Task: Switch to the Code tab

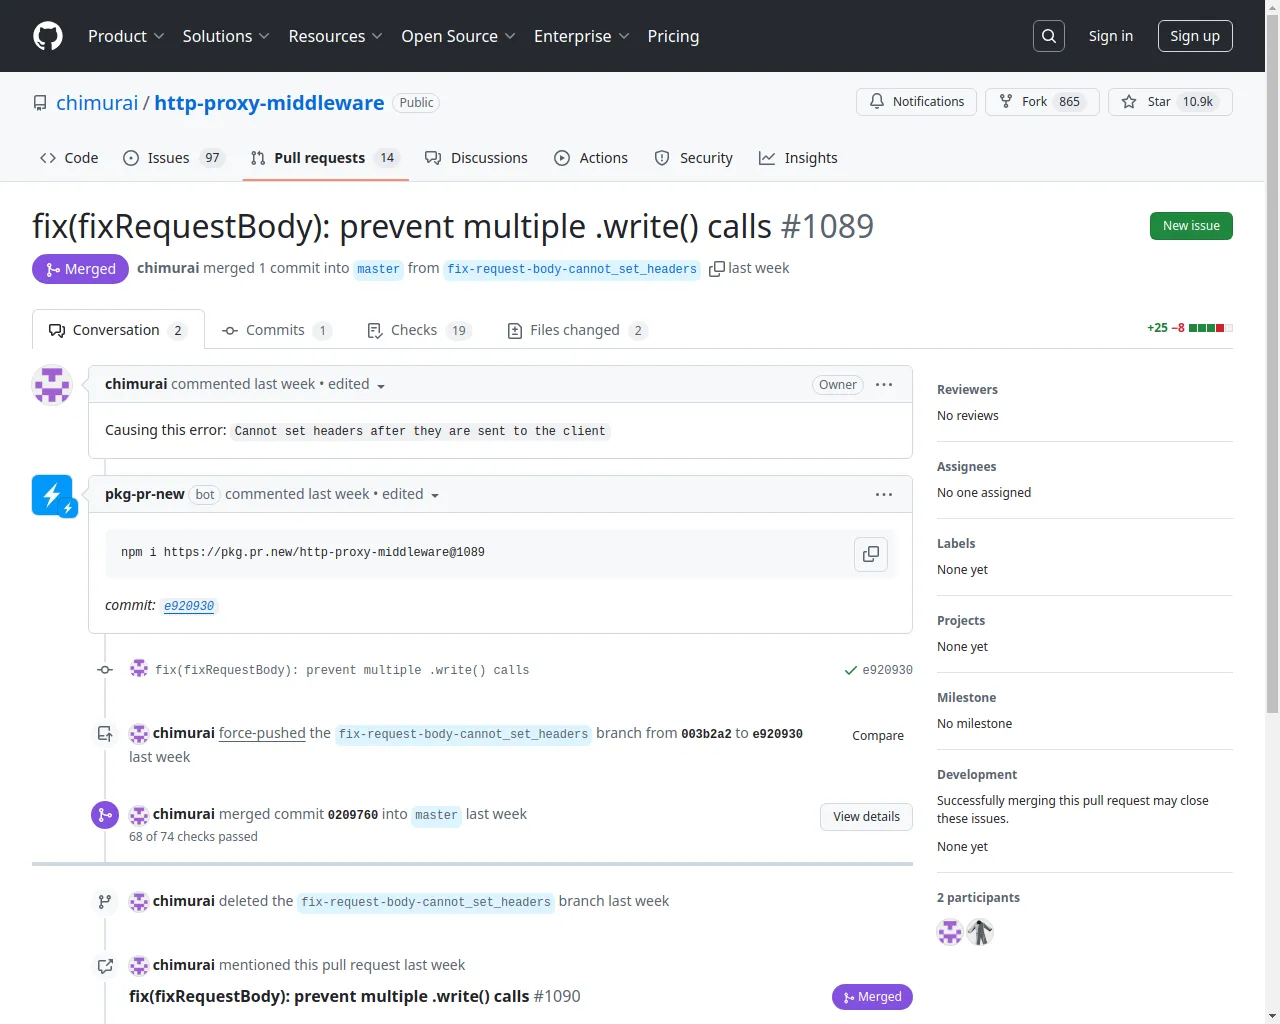Action: (69, 158)
